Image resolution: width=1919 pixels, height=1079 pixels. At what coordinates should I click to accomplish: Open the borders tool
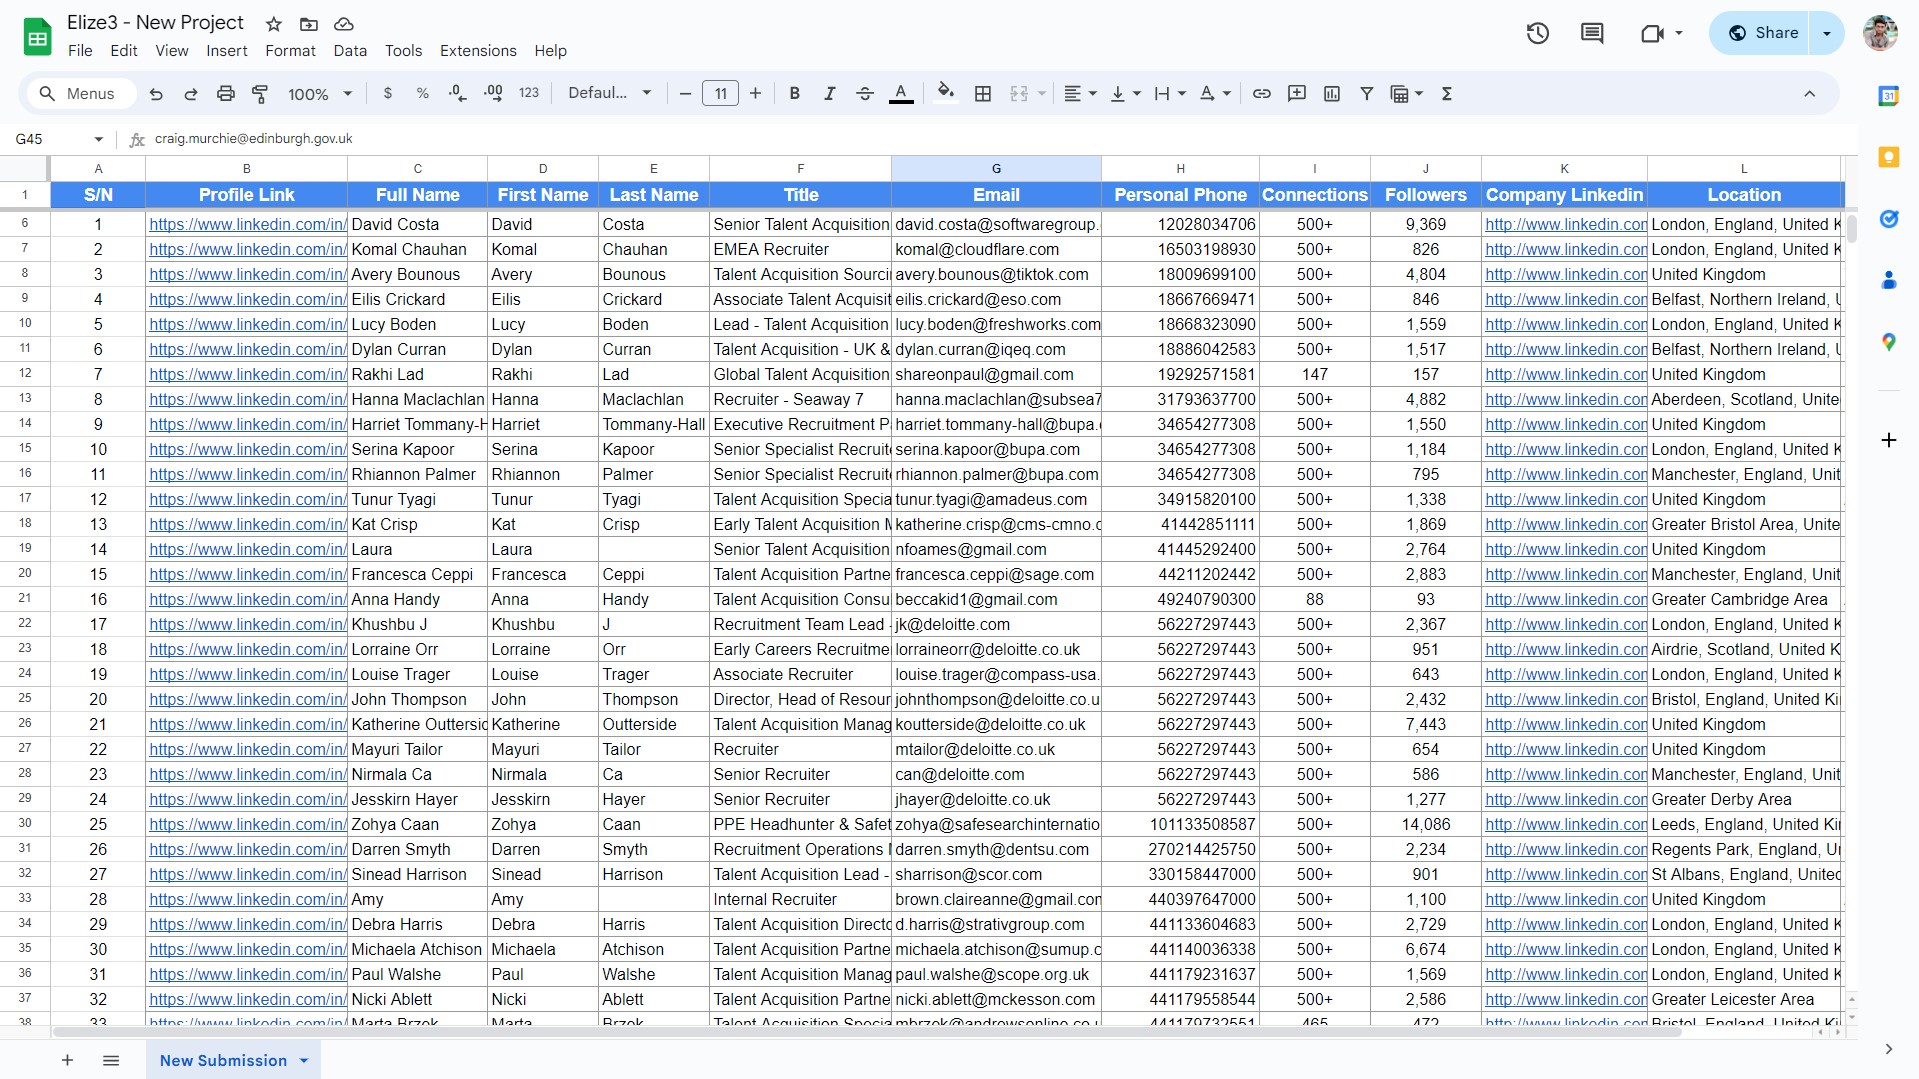point(983,94)
